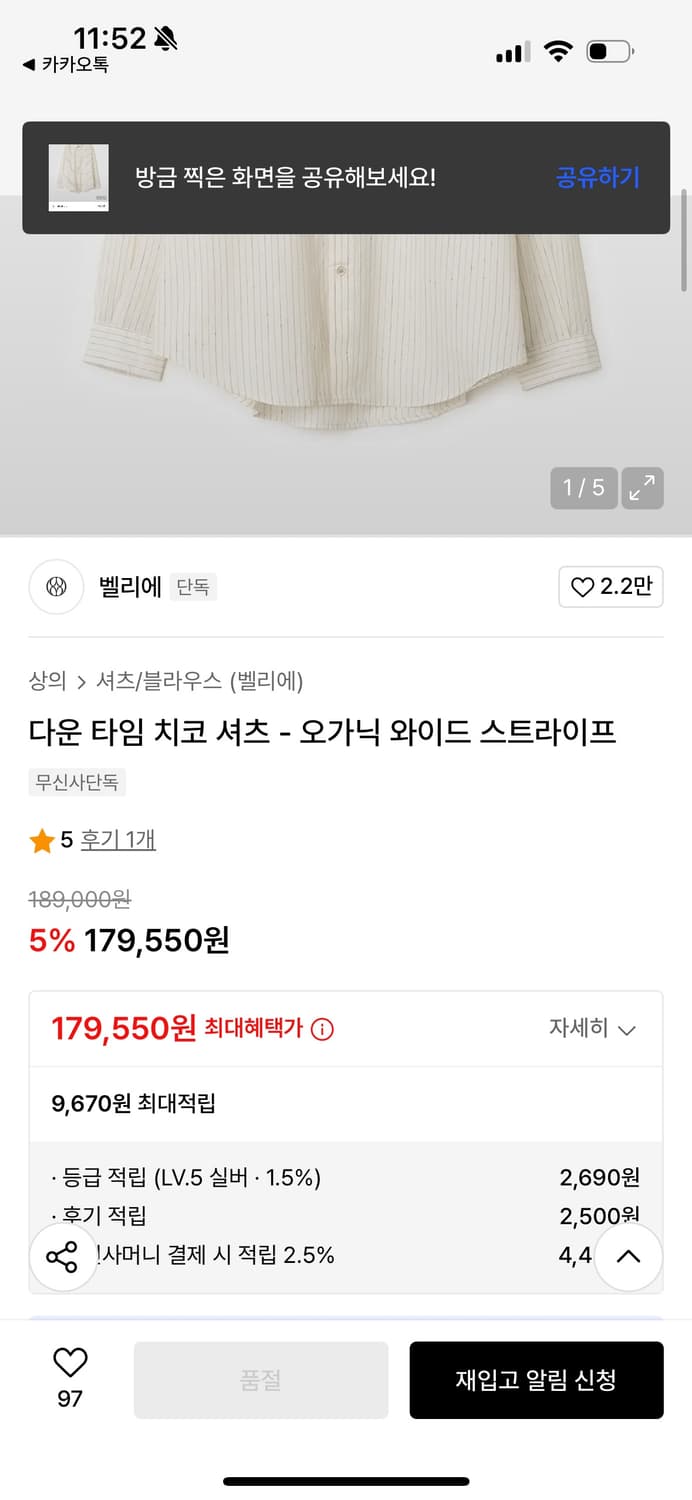Open the Wi-Fi status icon

pyautogui.click(x=558, y=51)
